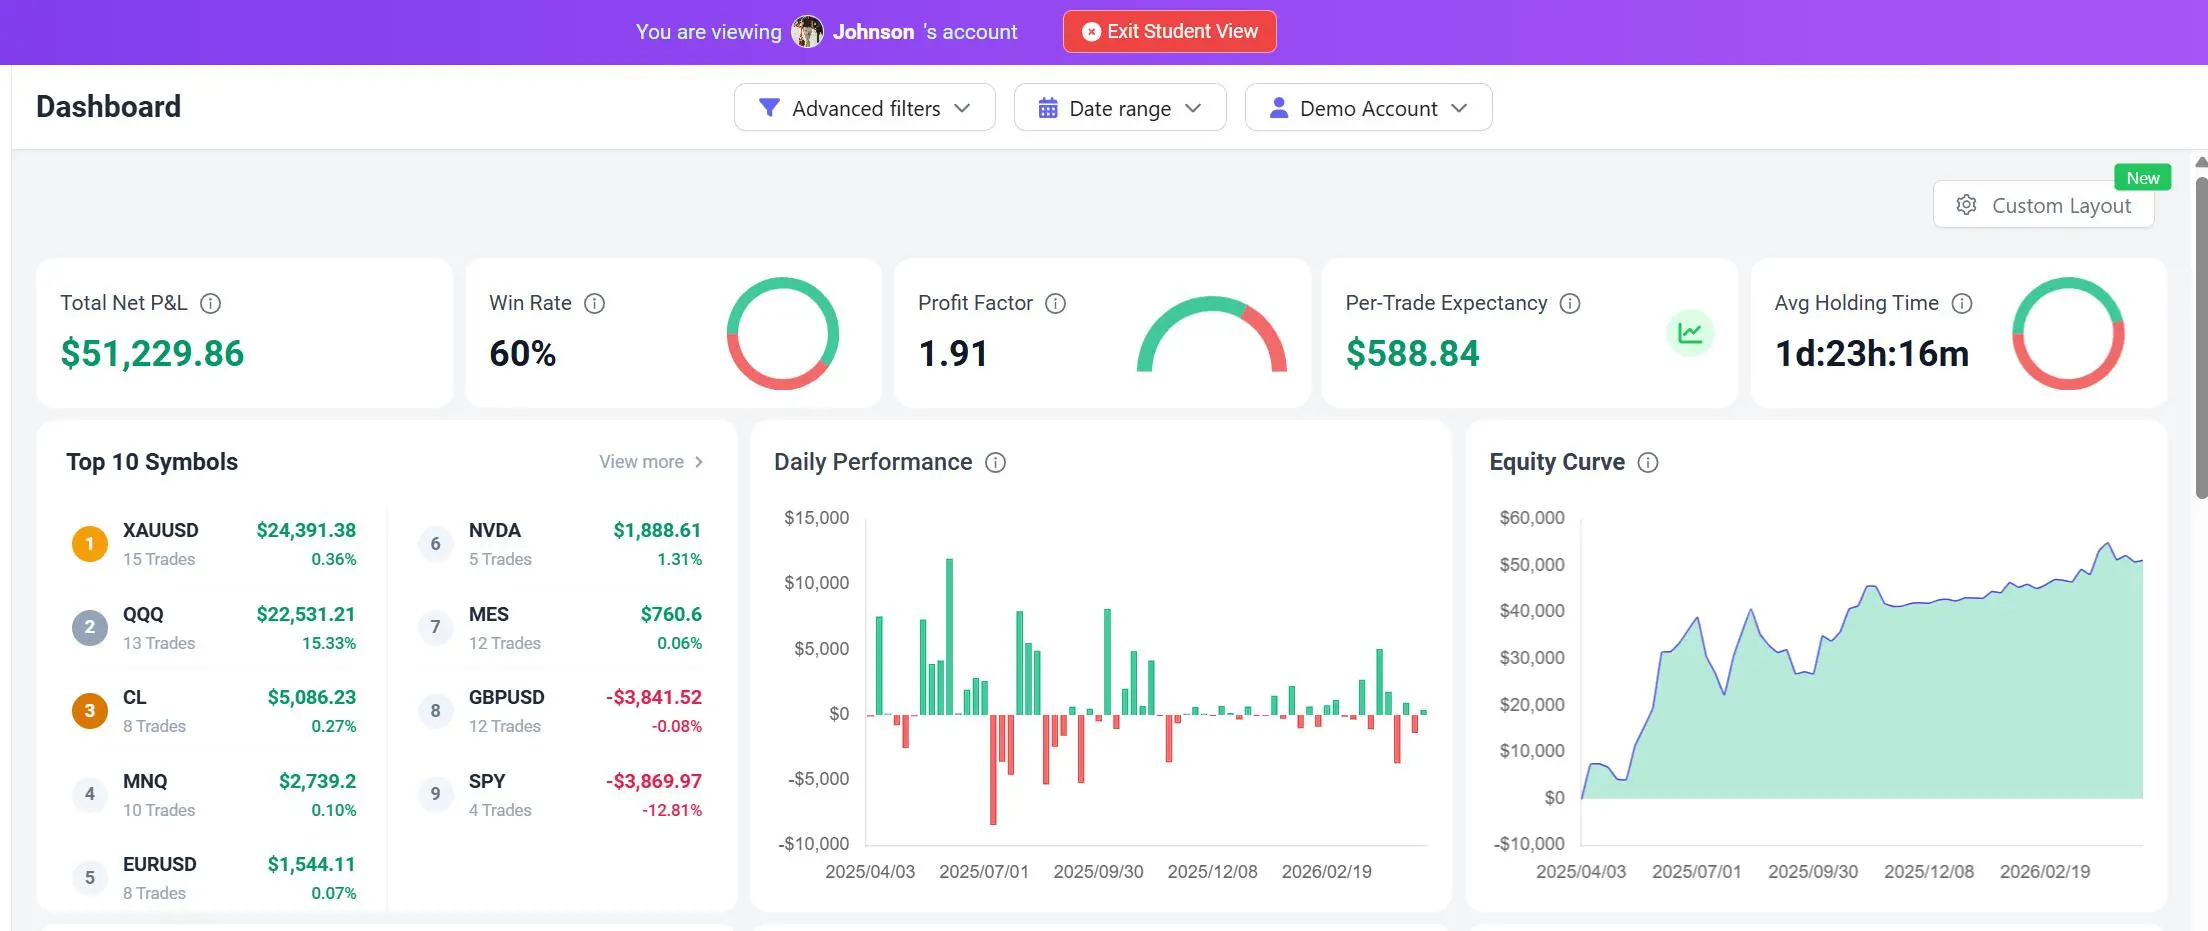Click info icon next to Per-Trade Expectancy

(1570, 303)
